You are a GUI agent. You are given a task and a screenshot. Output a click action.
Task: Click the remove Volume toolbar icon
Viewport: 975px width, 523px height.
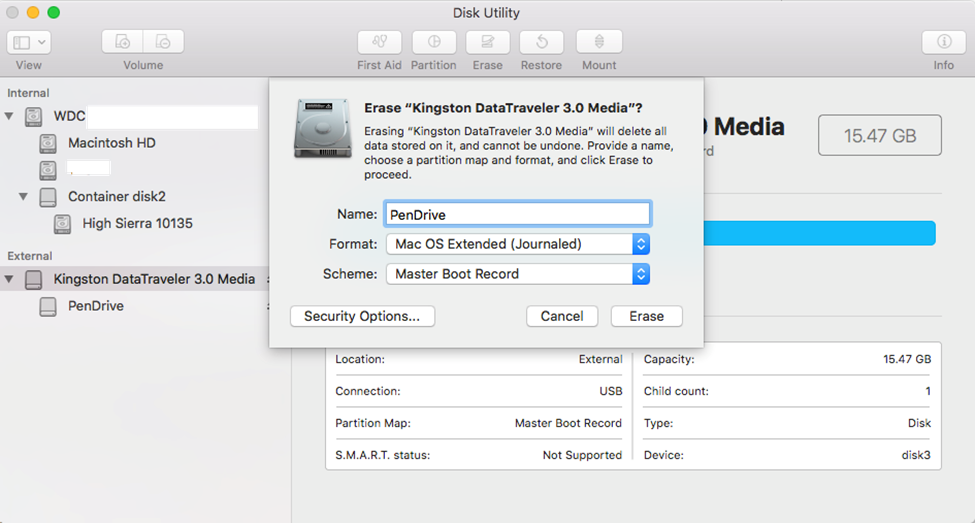tap(164, 42)
